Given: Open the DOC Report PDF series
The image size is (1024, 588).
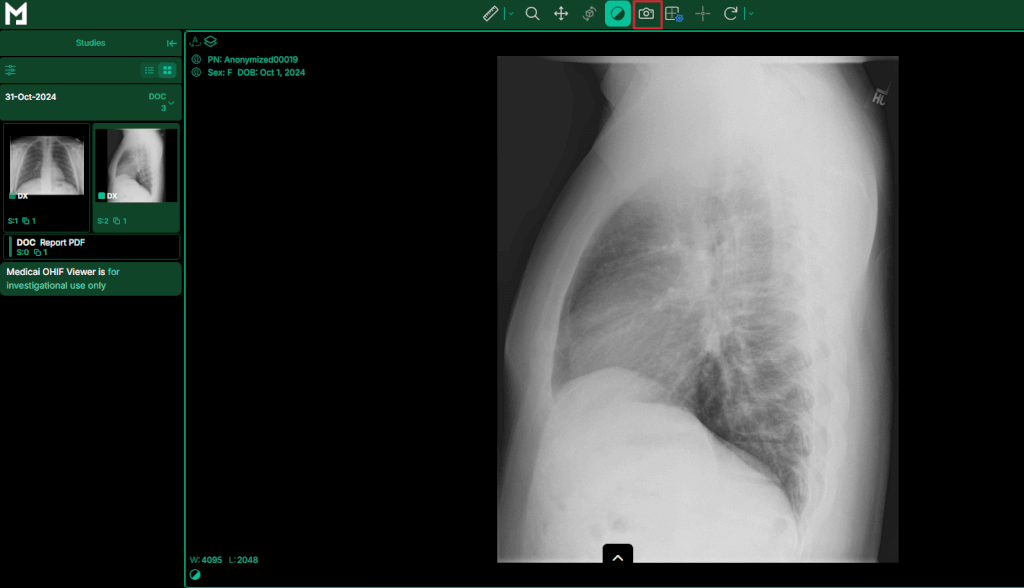Looking at the screenshot, I should (x=91, y=247).
